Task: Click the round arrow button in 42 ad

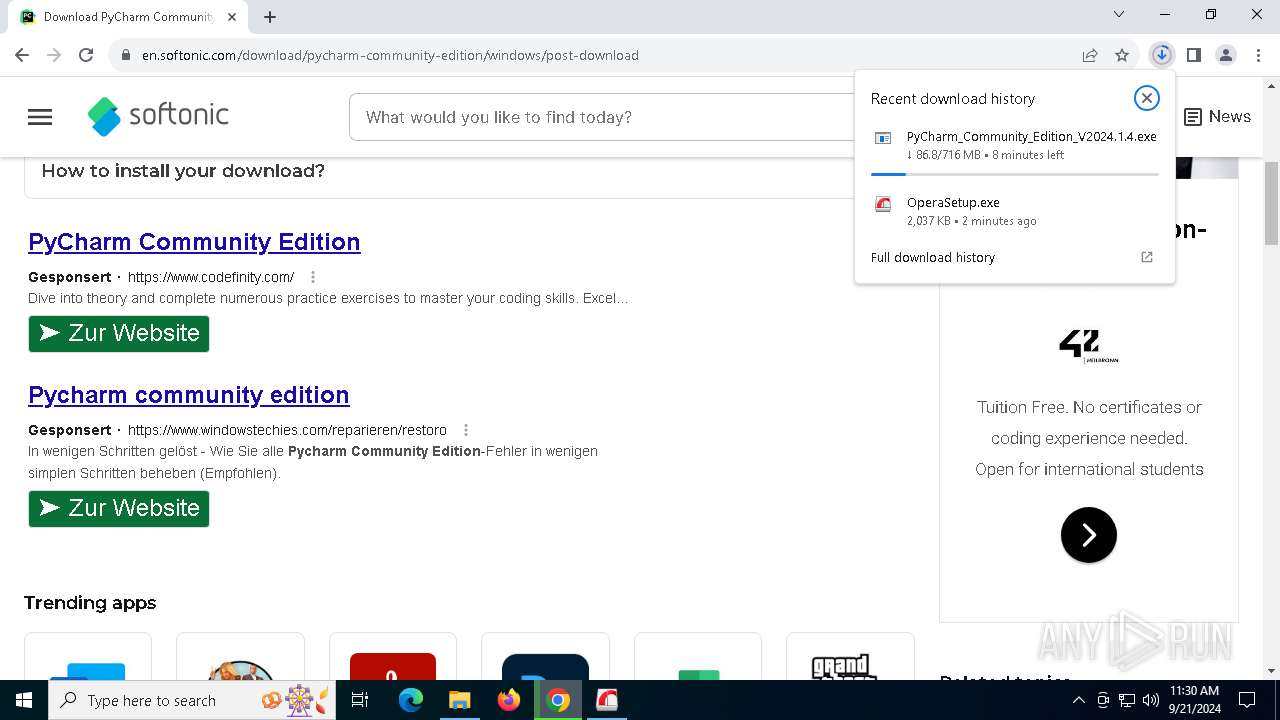Action: click(1089, 535)
